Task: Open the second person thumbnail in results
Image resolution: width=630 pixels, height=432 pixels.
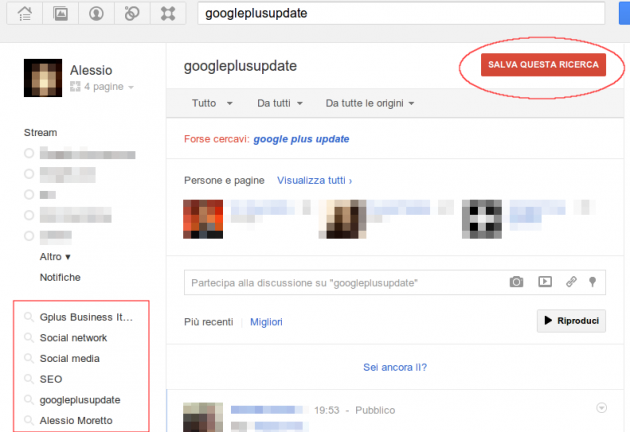Action: click(x=343, y=219)
